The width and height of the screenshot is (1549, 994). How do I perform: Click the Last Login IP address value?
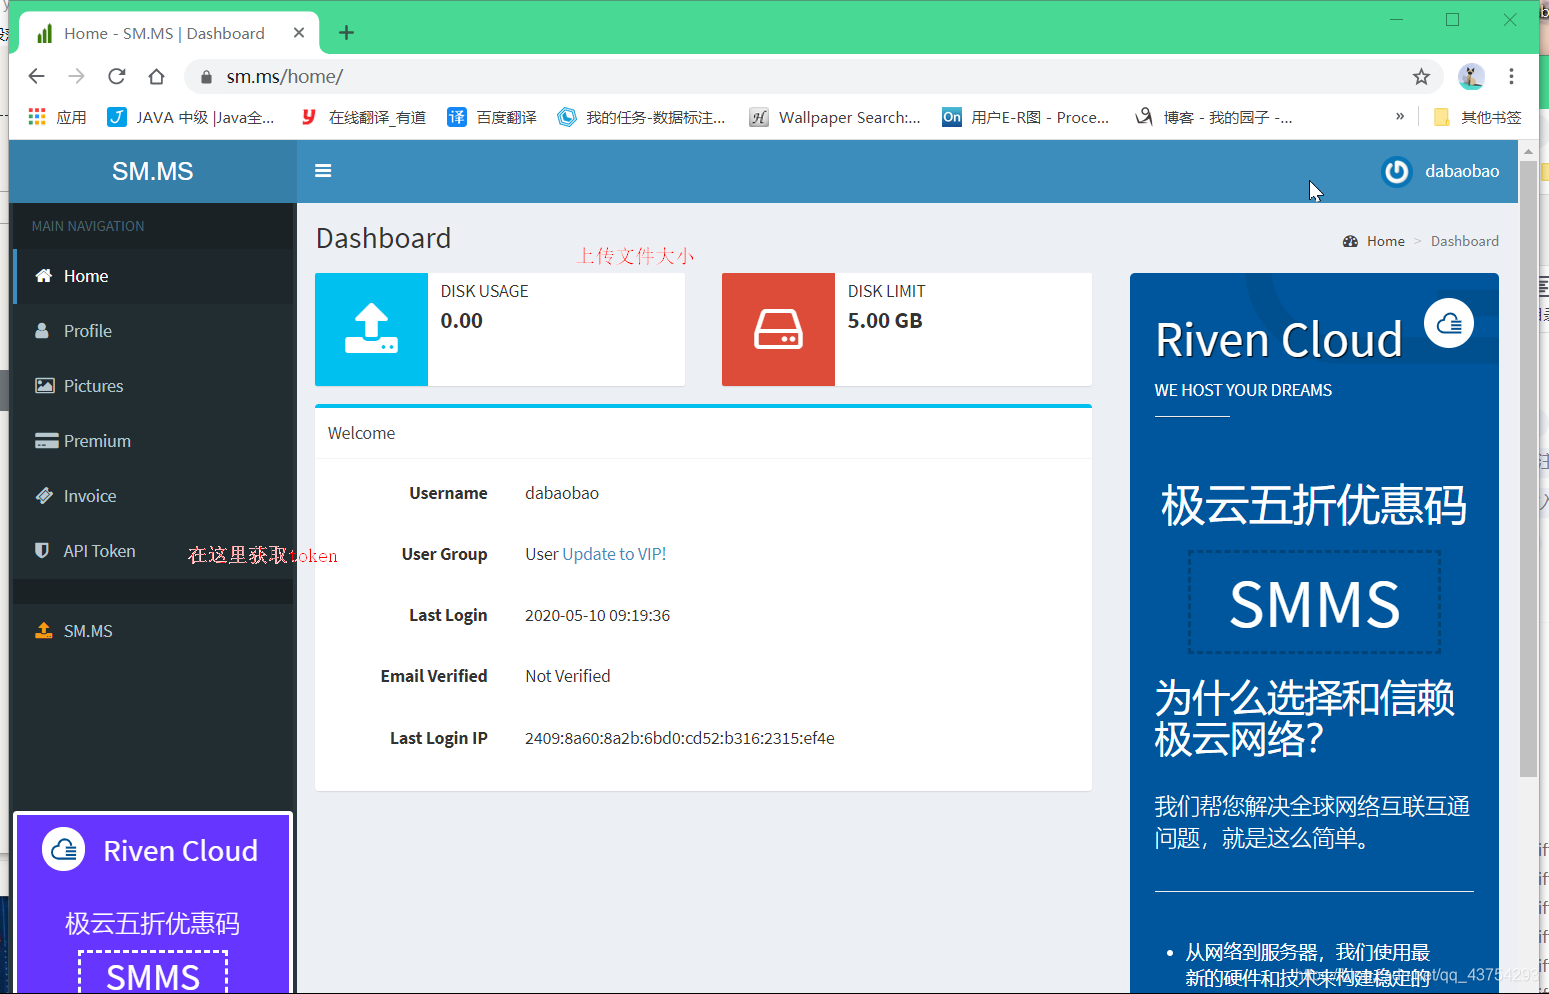coord(679,738)
